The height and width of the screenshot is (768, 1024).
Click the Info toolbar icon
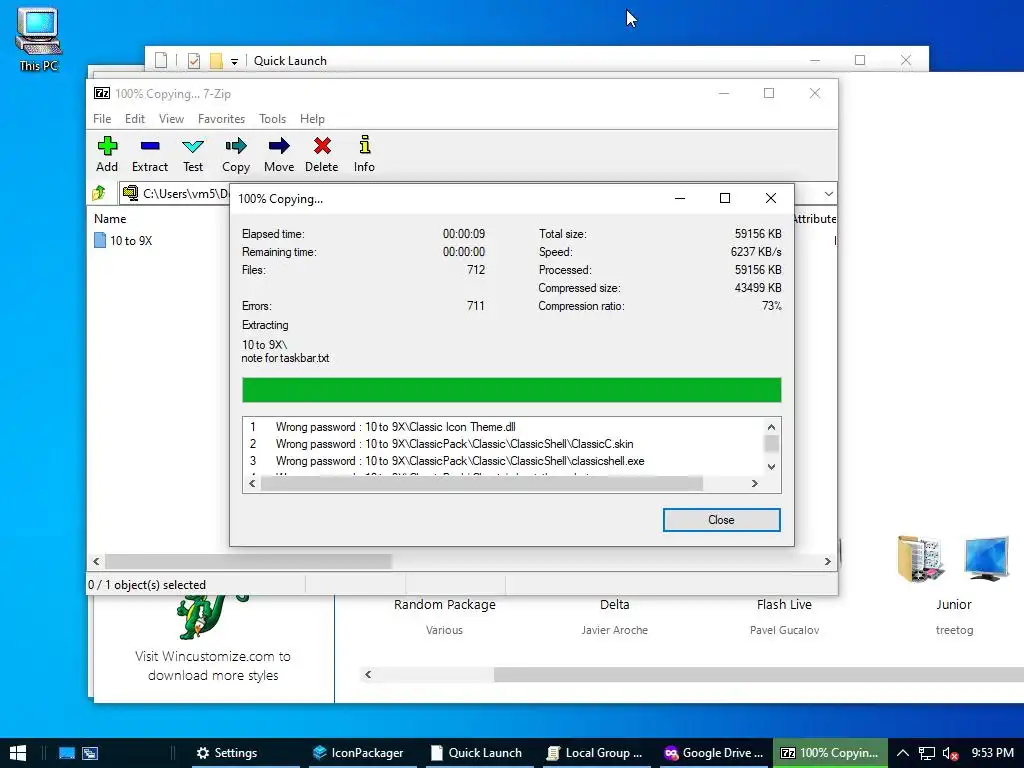364,154
